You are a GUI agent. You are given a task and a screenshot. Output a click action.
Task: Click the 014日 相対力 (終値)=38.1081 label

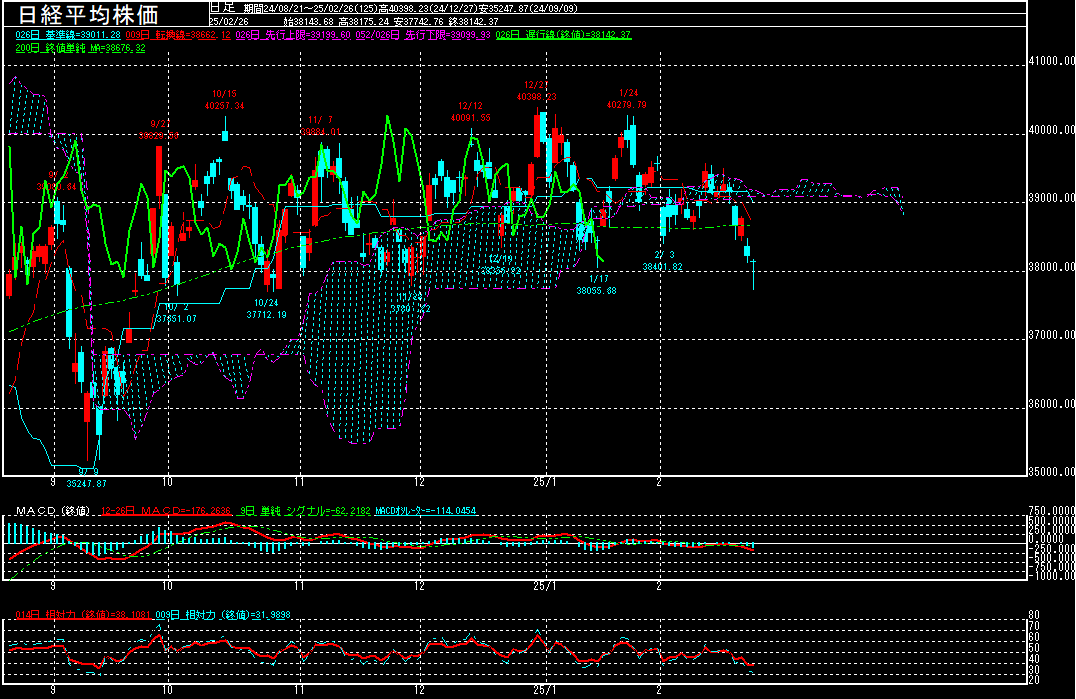click(83, 615)
